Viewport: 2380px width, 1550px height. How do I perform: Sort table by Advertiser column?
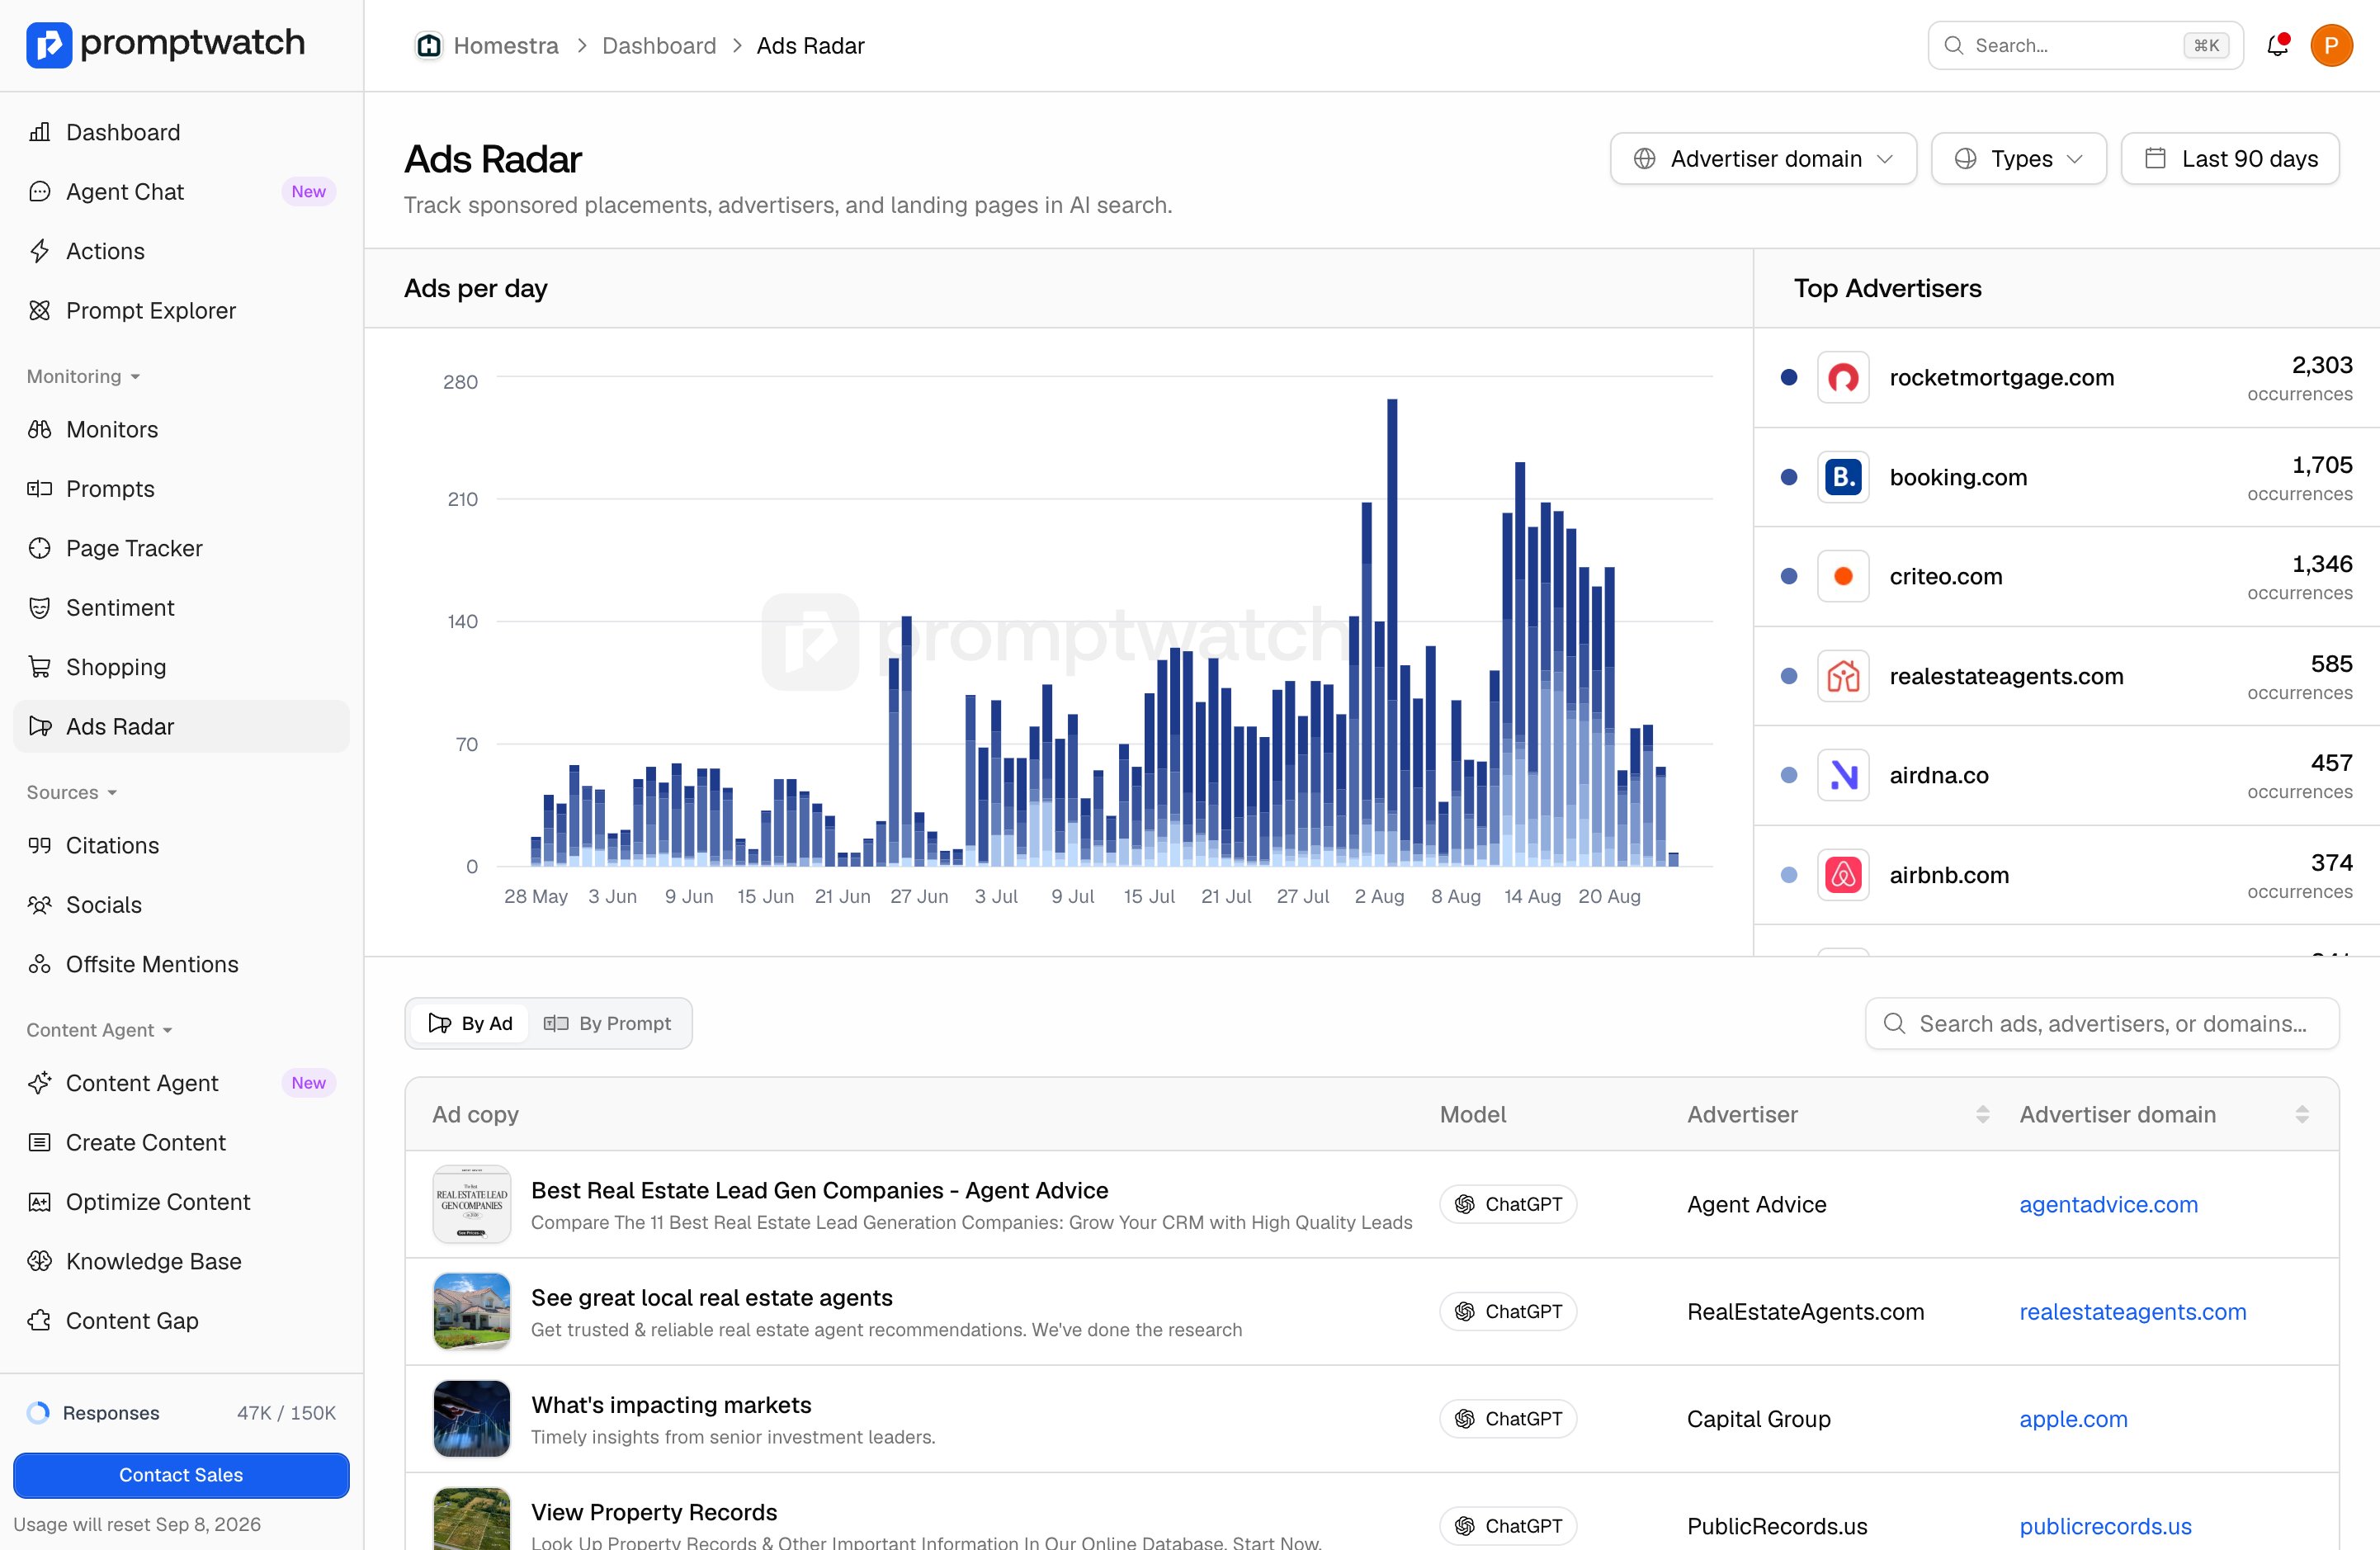point(1982,1114)
